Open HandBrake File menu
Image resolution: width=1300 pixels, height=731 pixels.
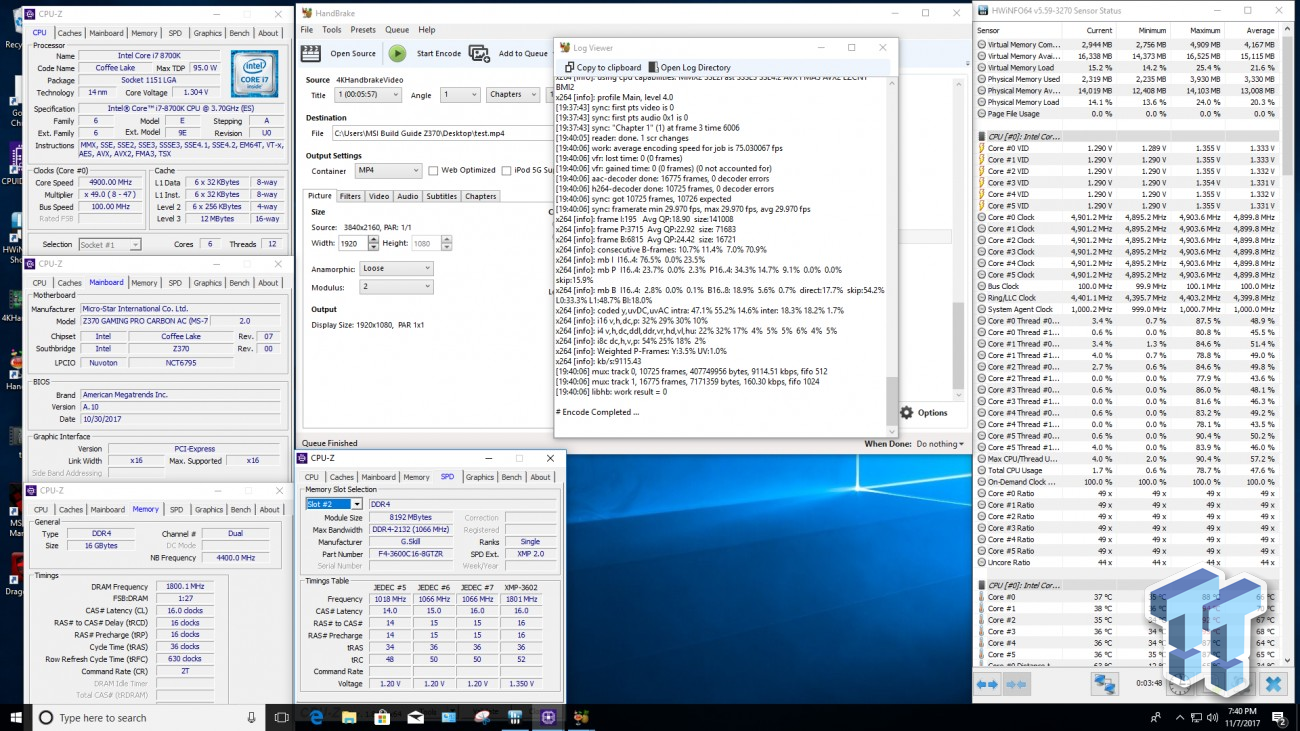(307, 30)
